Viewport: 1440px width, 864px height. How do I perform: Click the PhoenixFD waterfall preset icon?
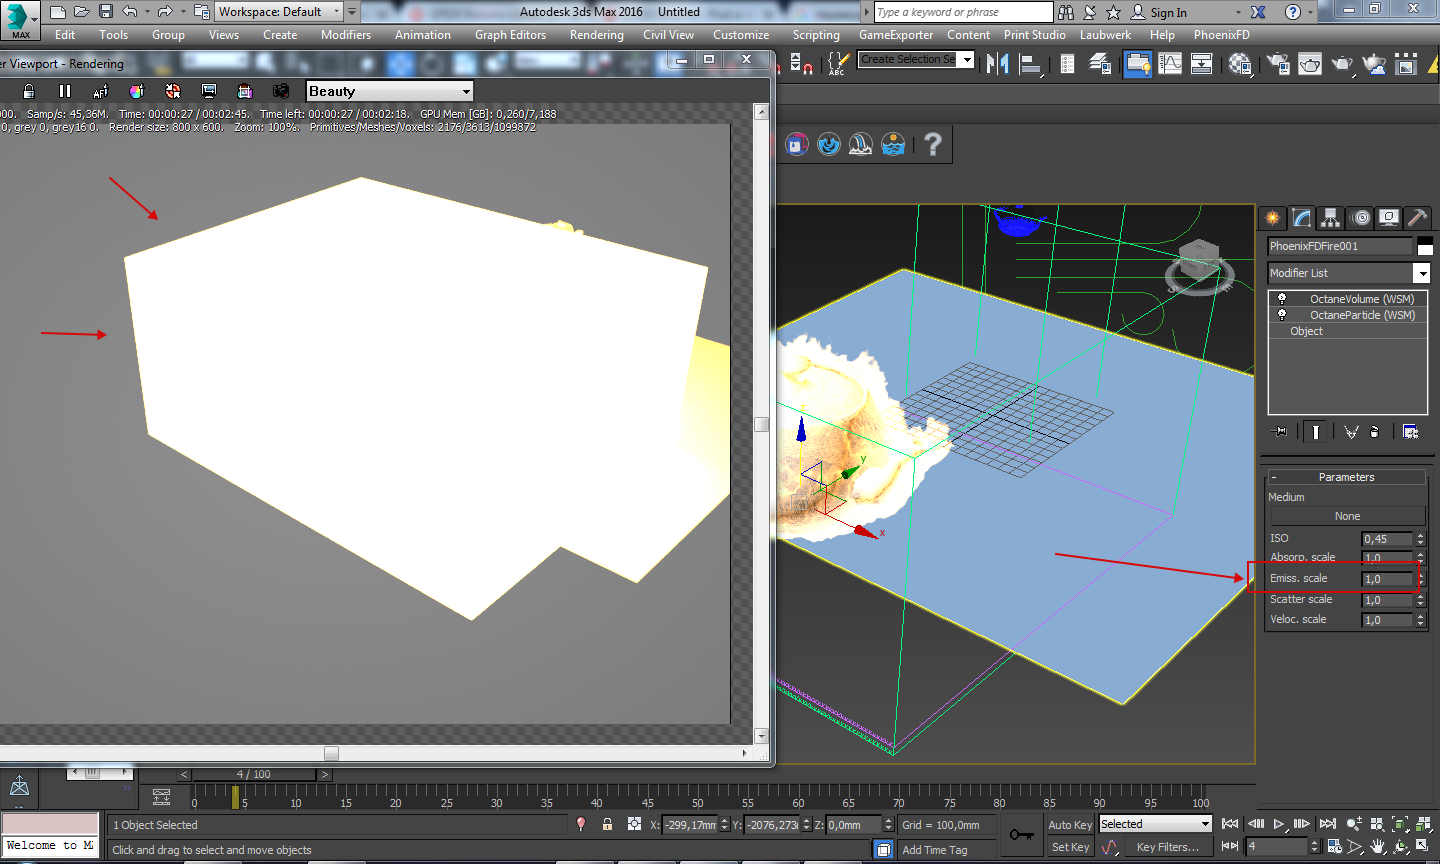pyautogui.click(x=861, y=145)
